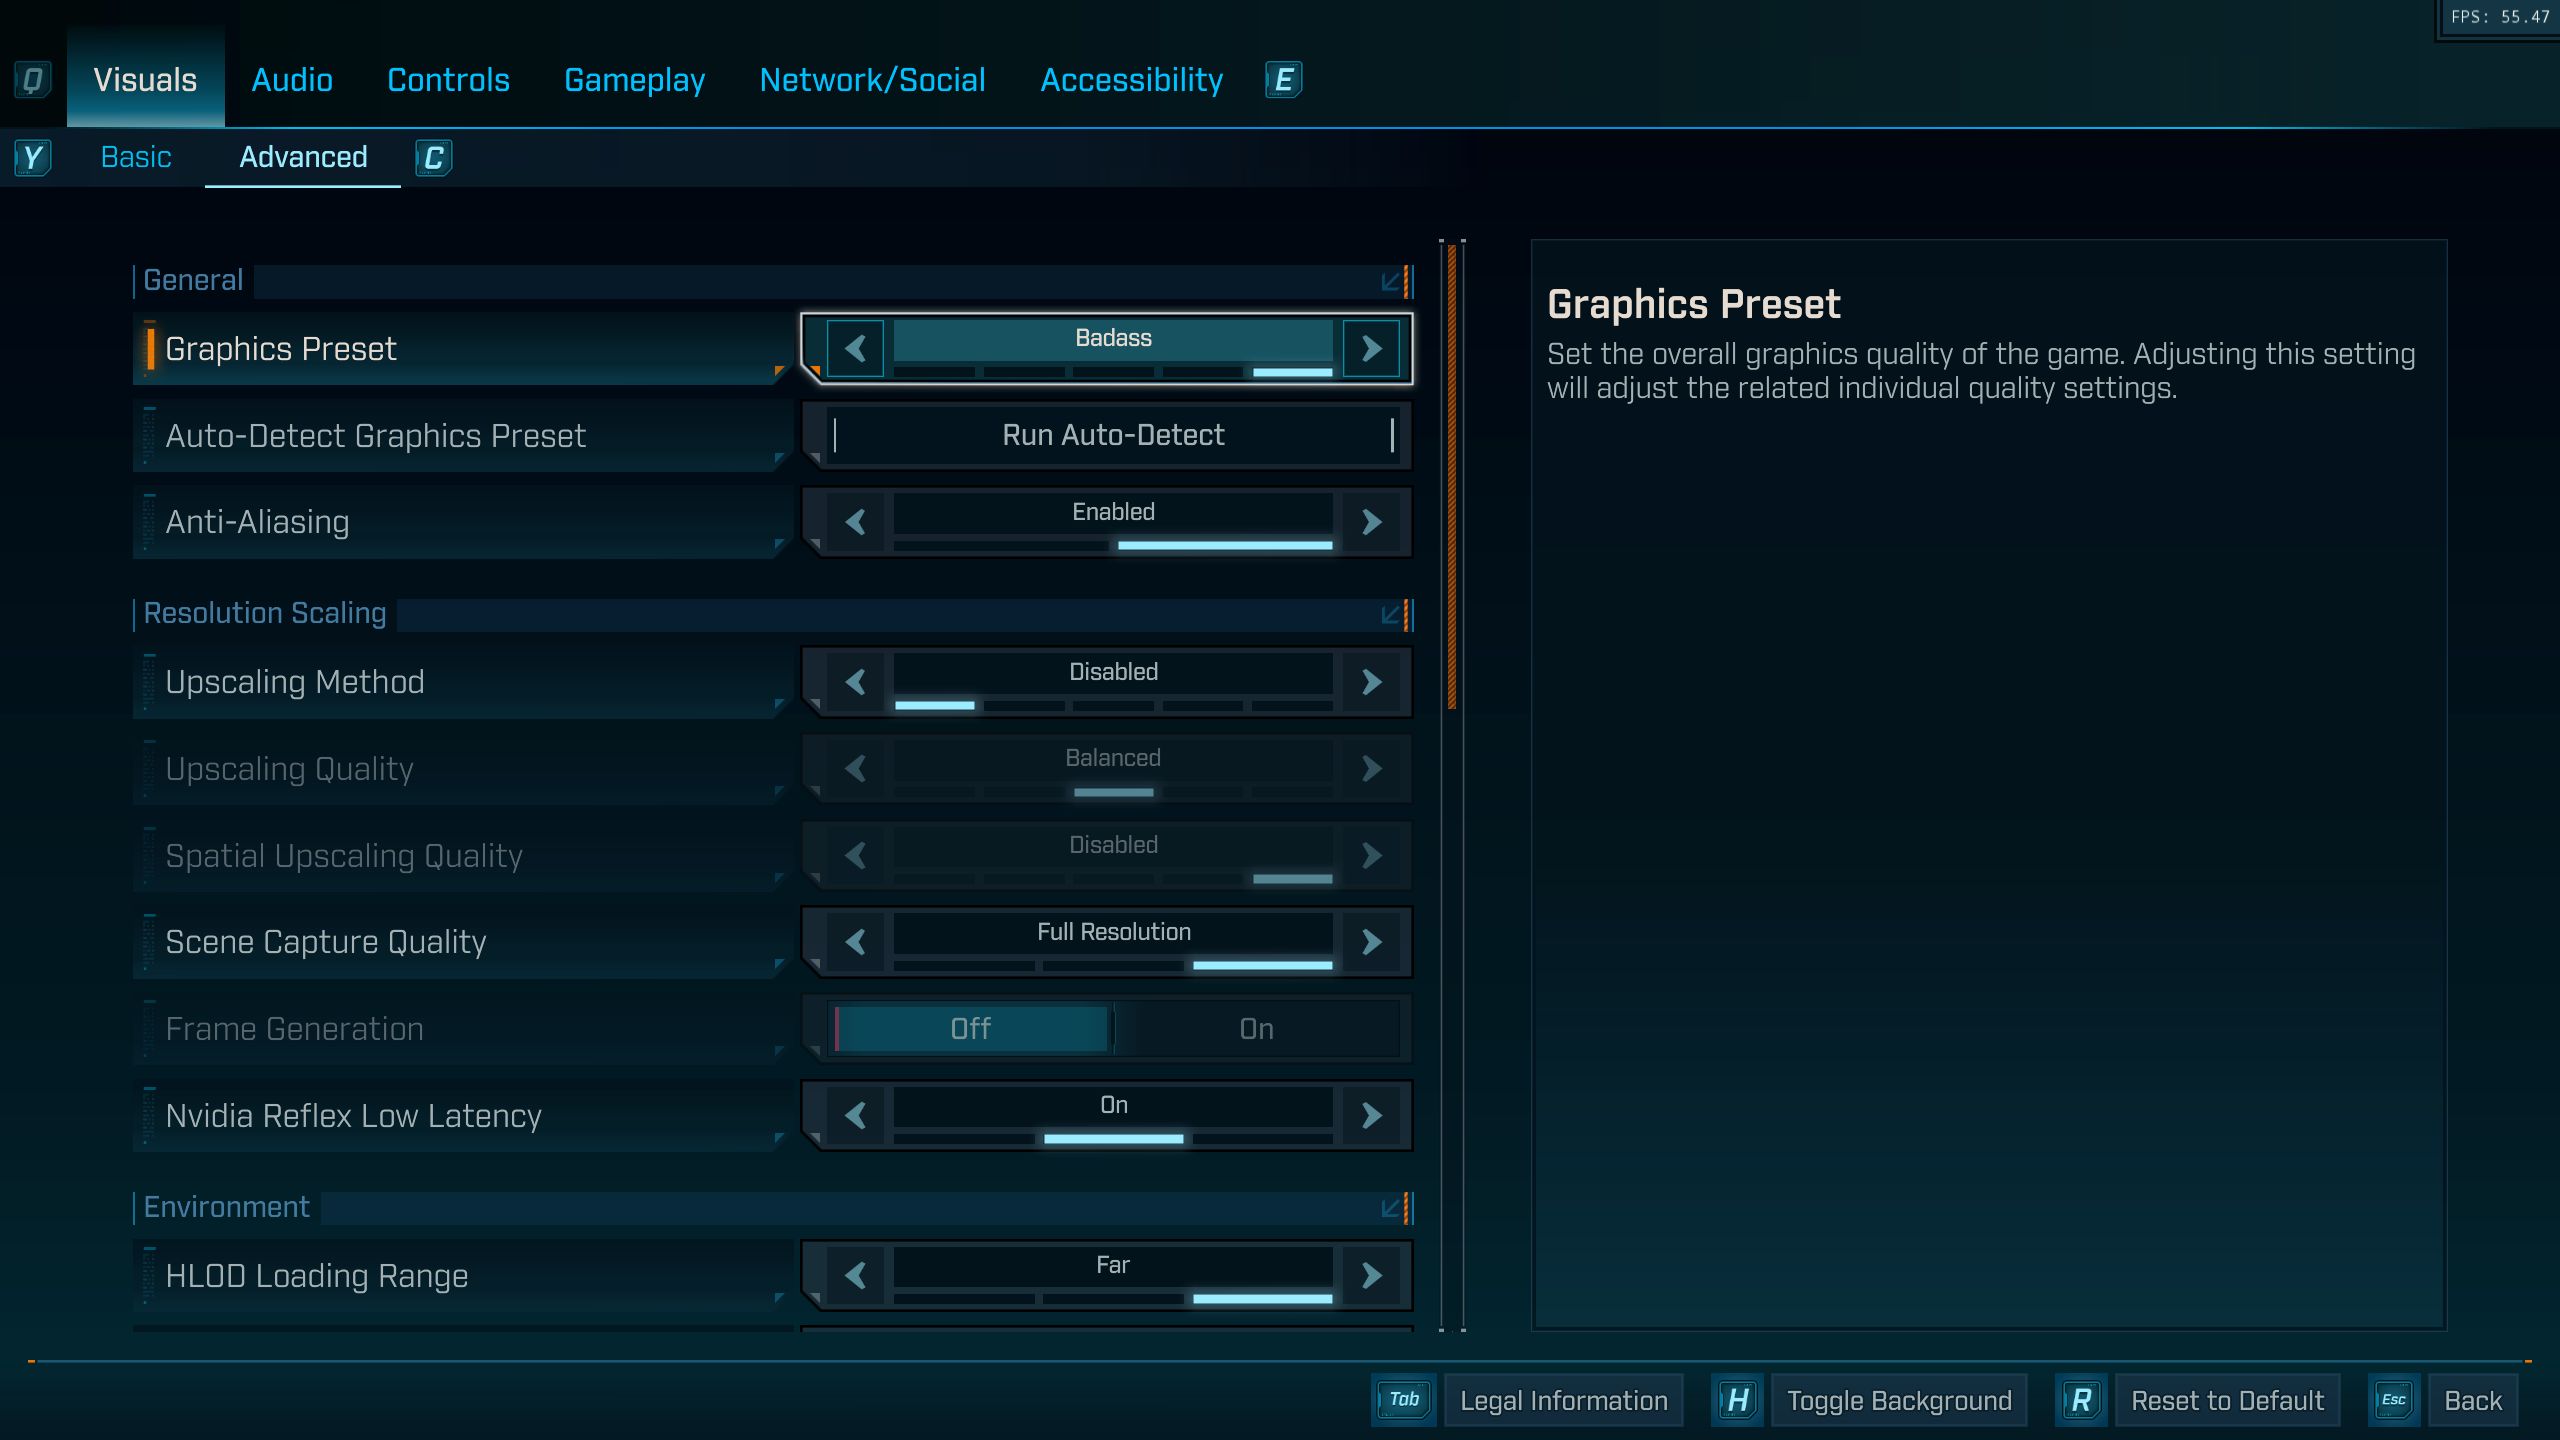Collapse the General section
Viewport: 2560px width, 1440px height.
1390,282
